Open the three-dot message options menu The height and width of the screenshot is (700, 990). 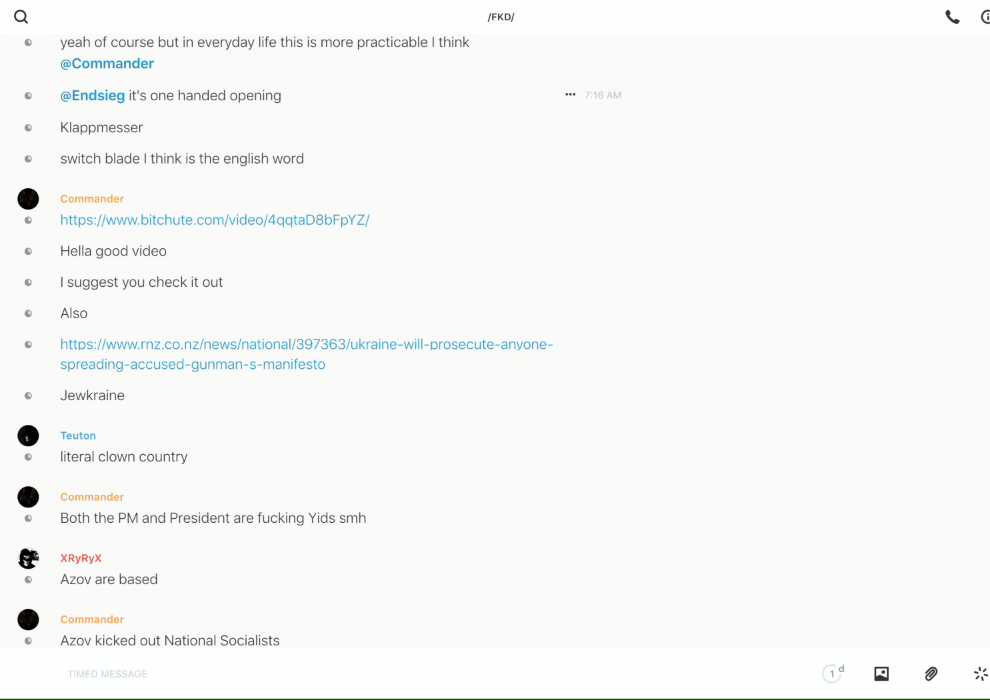570,95
